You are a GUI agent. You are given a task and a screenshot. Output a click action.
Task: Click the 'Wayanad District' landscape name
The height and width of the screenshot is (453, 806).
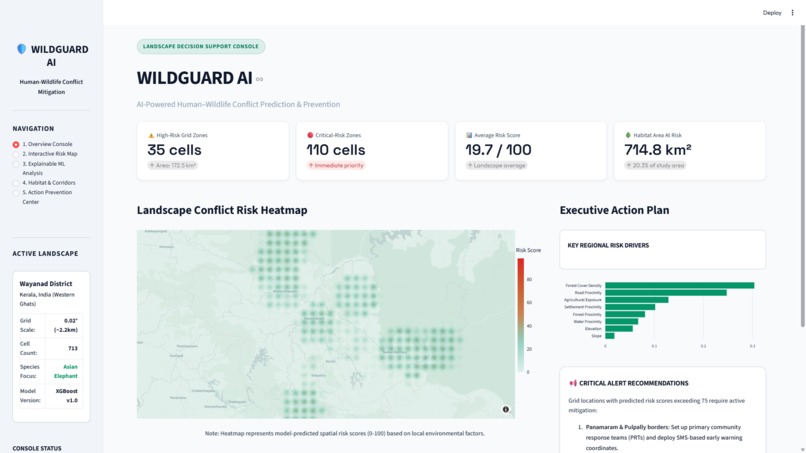point(46,284)
